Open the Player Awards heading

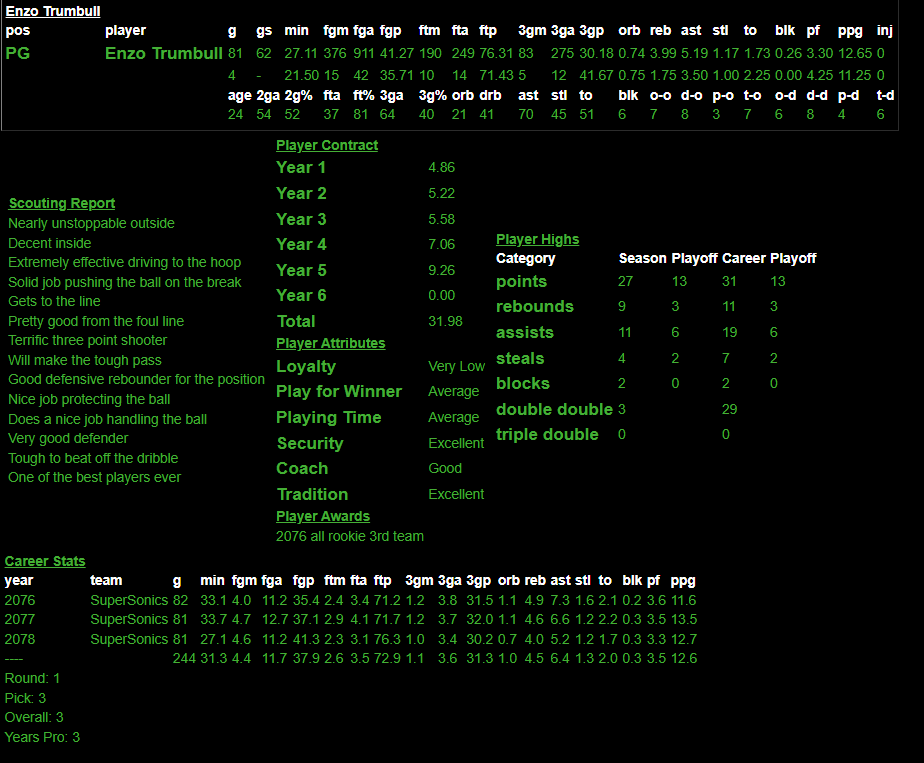point(323,516)
